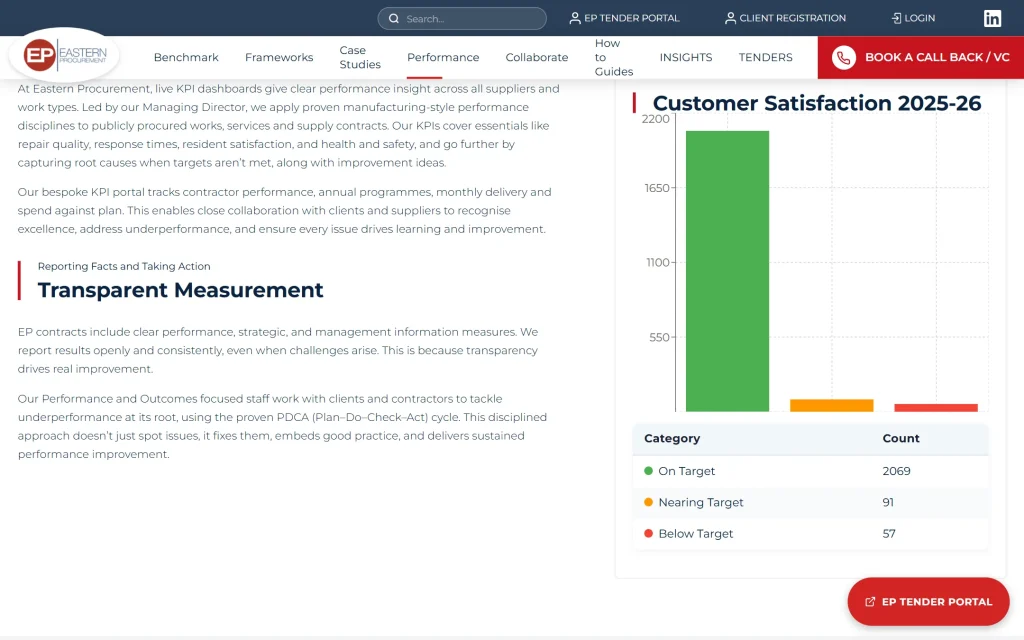Viewport: 1024px width, 640px height.
Task: Go to the Insights page
Action: coord(686,57)
